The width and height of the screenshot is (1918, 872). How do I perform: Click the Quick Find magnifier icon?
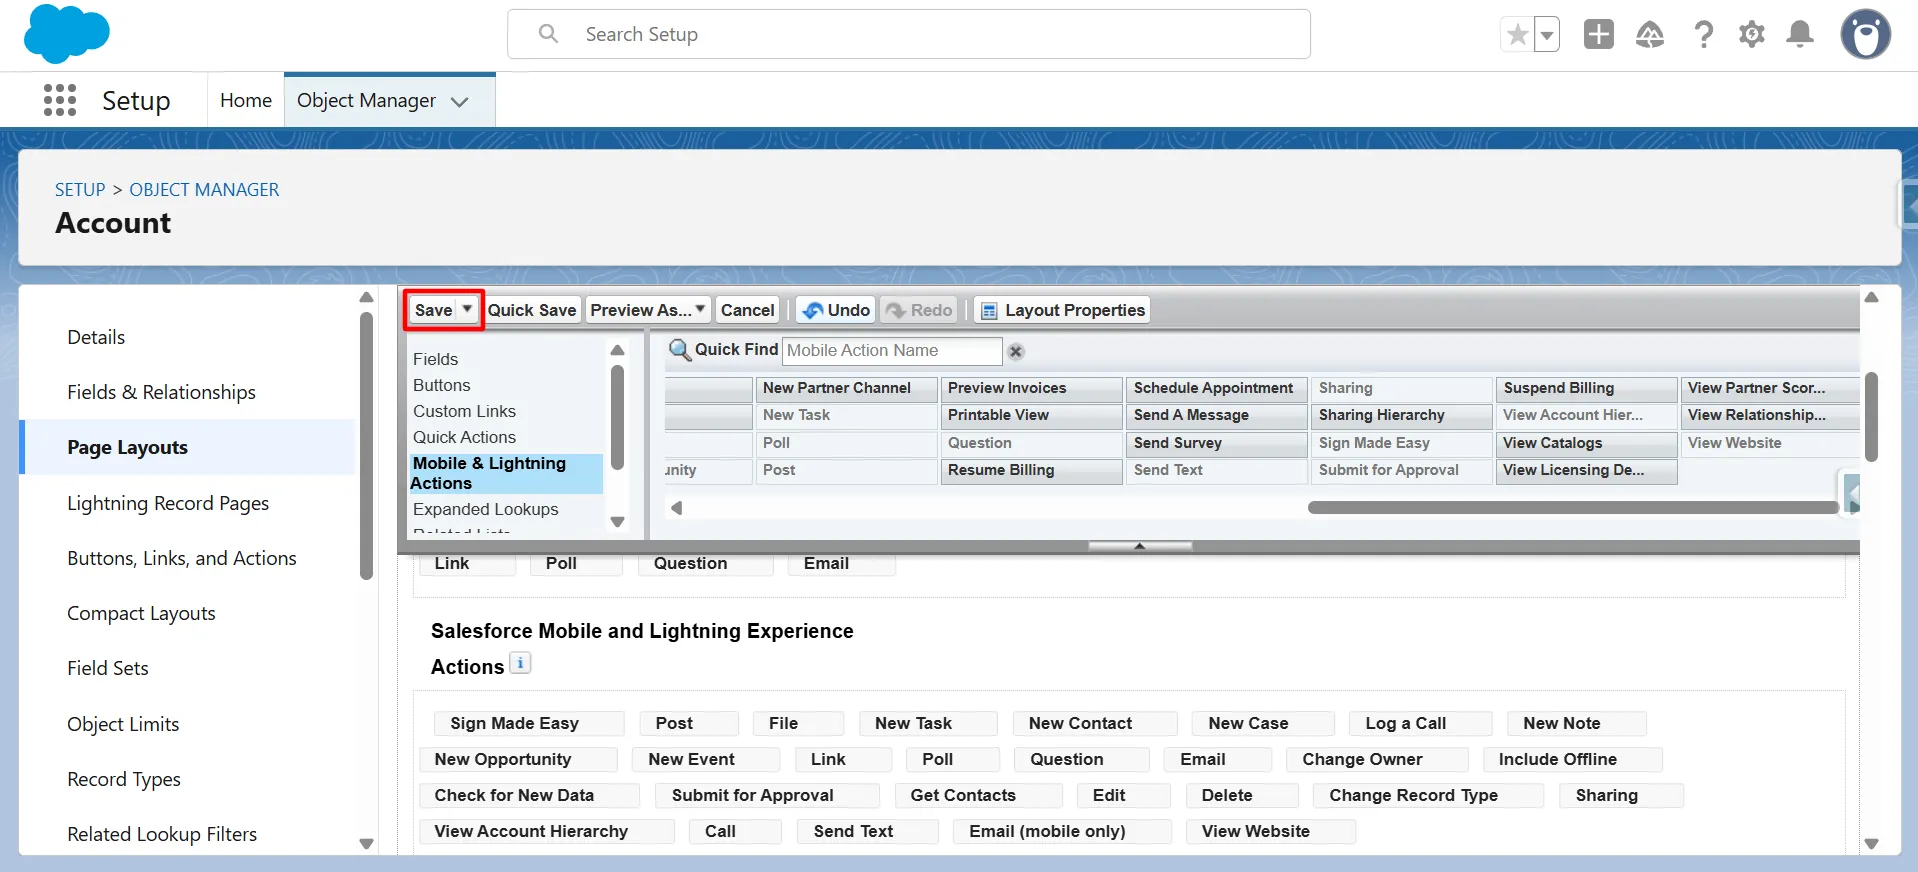[x=680, y=350]
